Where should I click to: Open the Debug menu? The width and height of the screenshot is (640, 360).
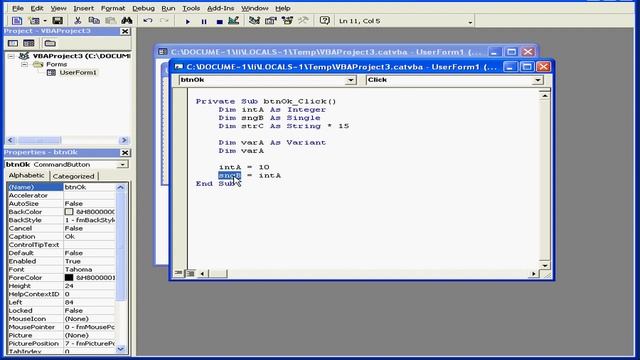pyautogui.click(x=143, y=8)
